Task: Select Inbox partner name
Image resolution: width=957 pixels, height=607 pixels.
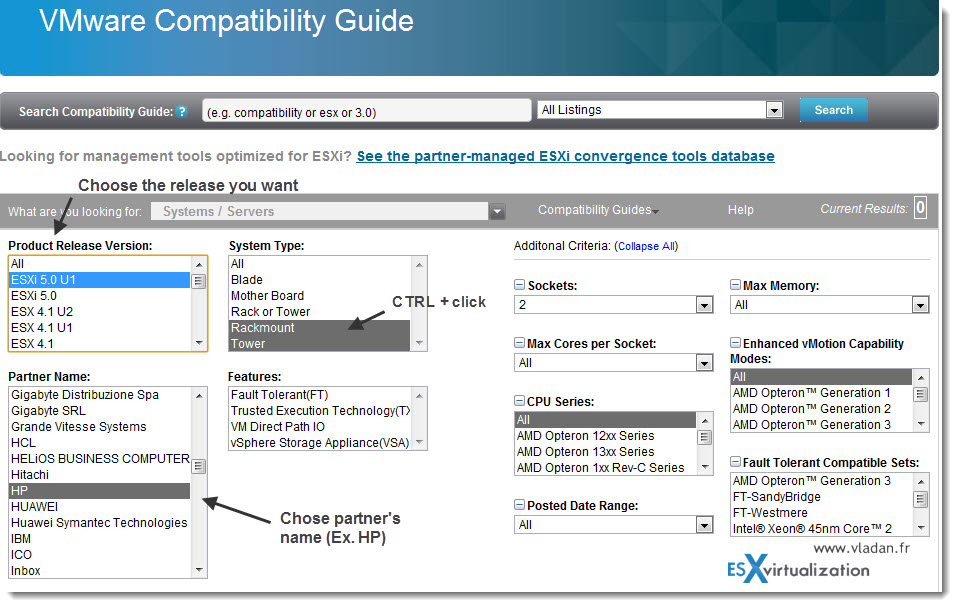Action: point(99,570)
